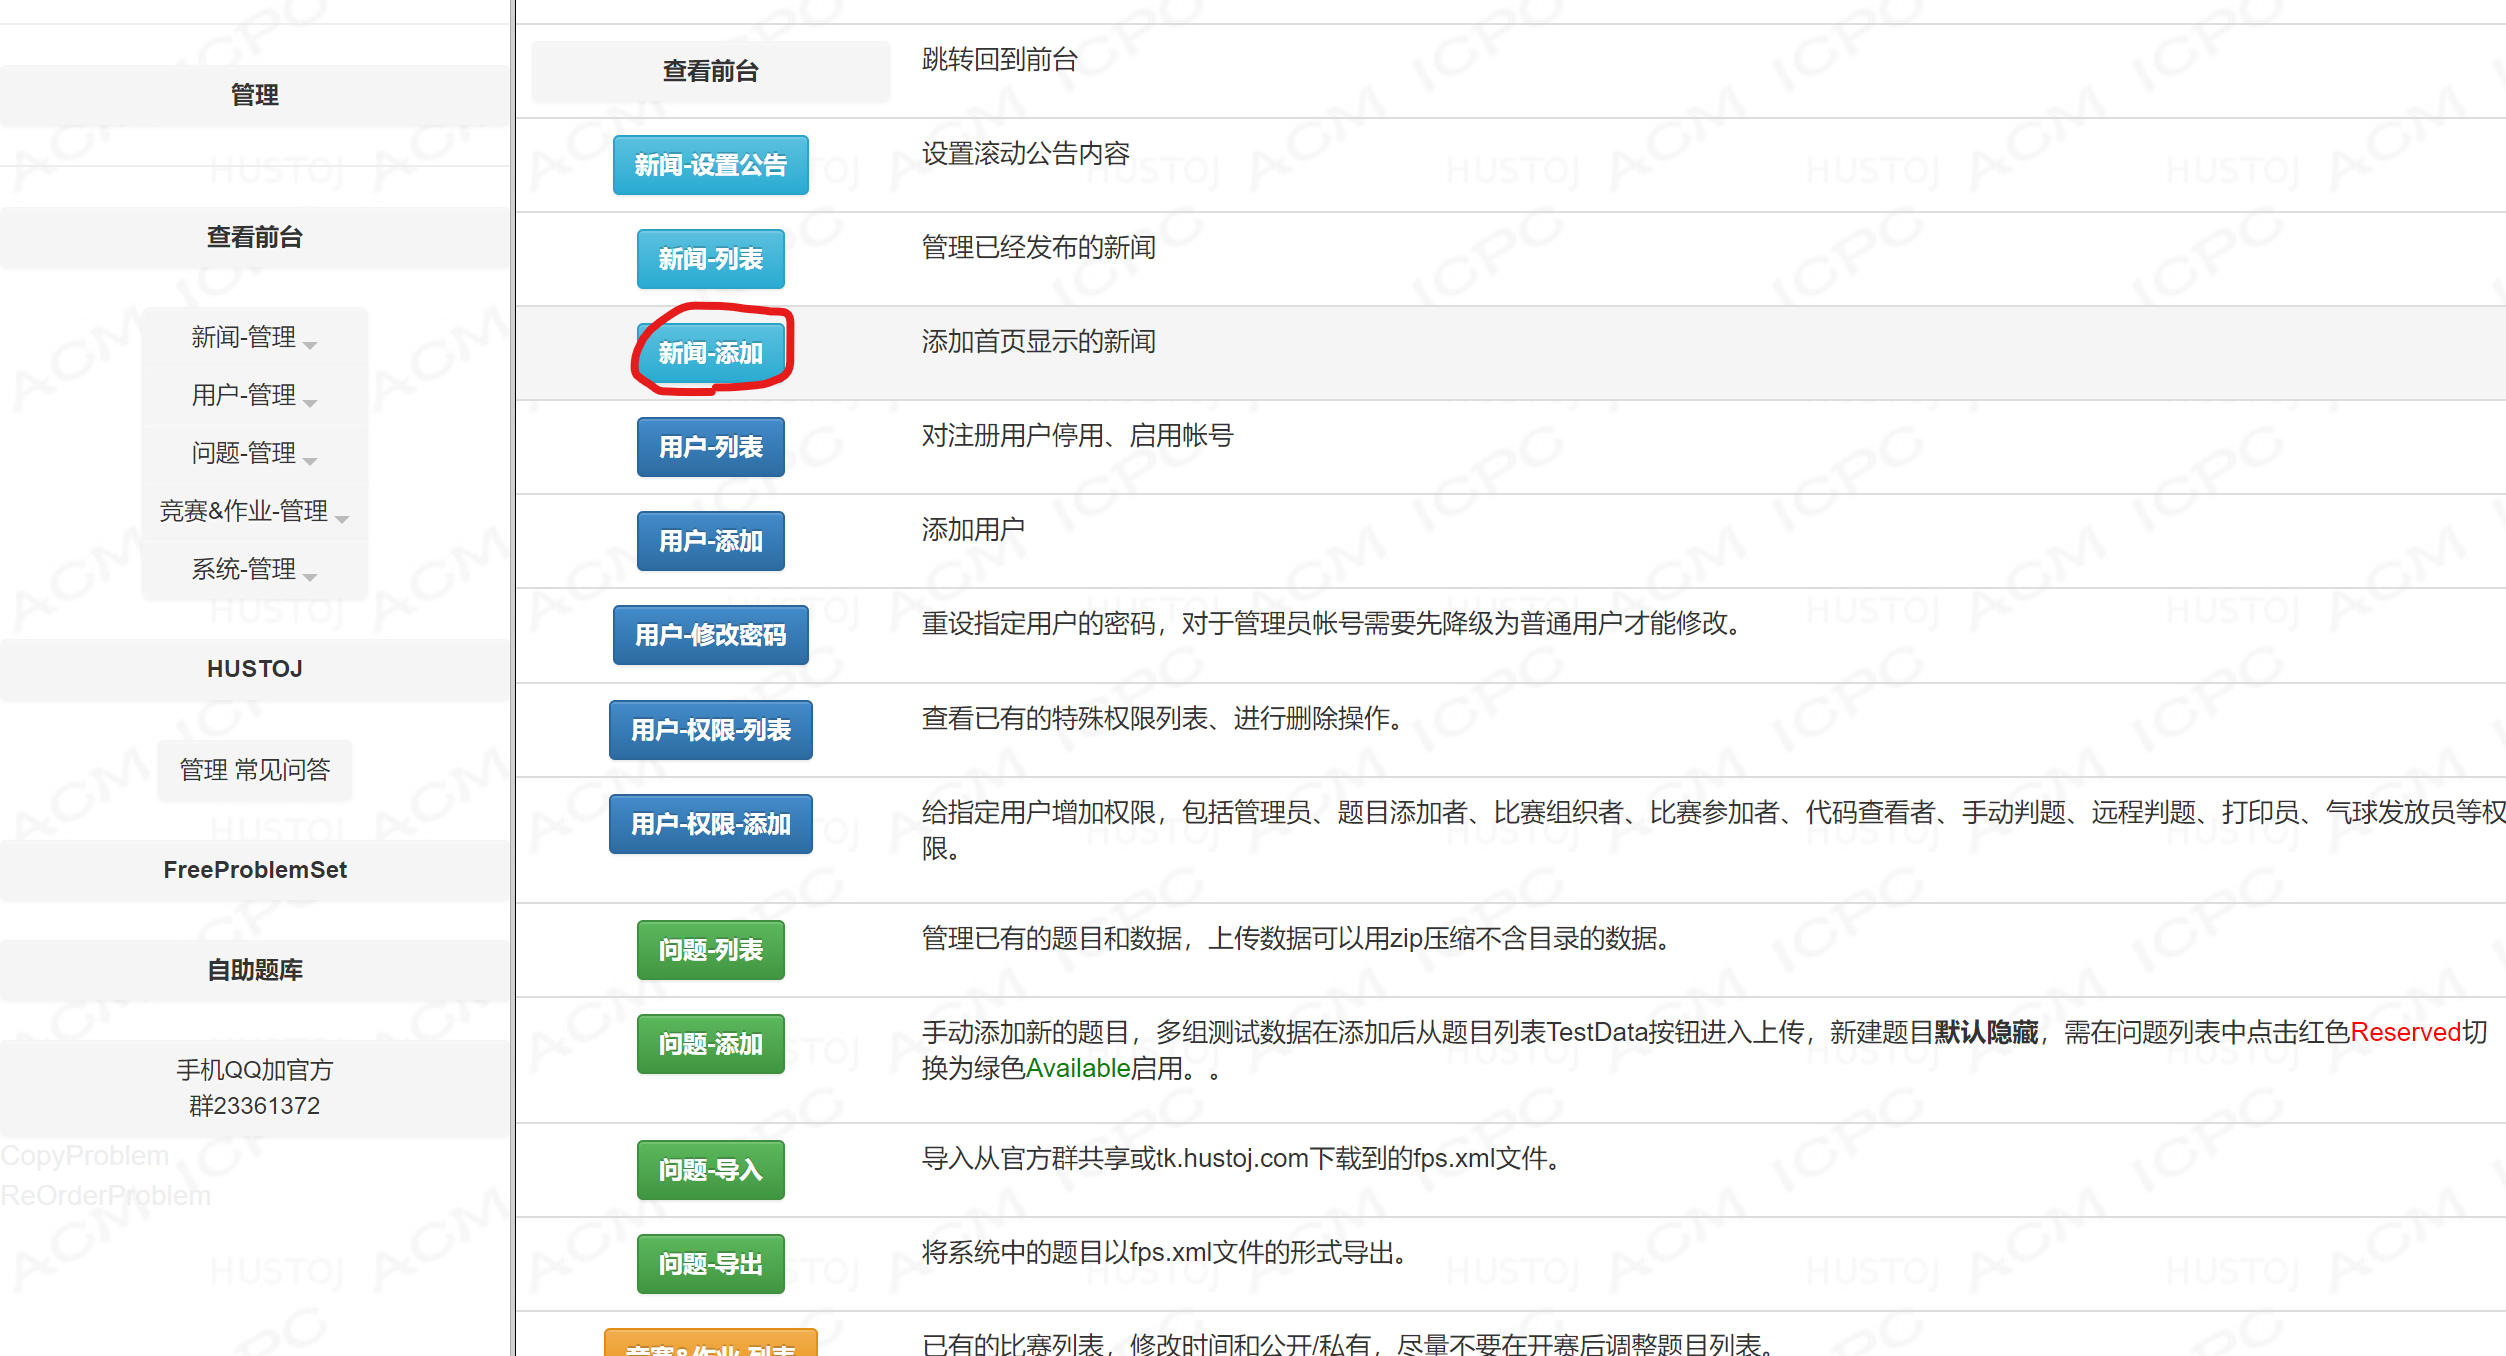Click the description text 添加用户

click(973, 530)
